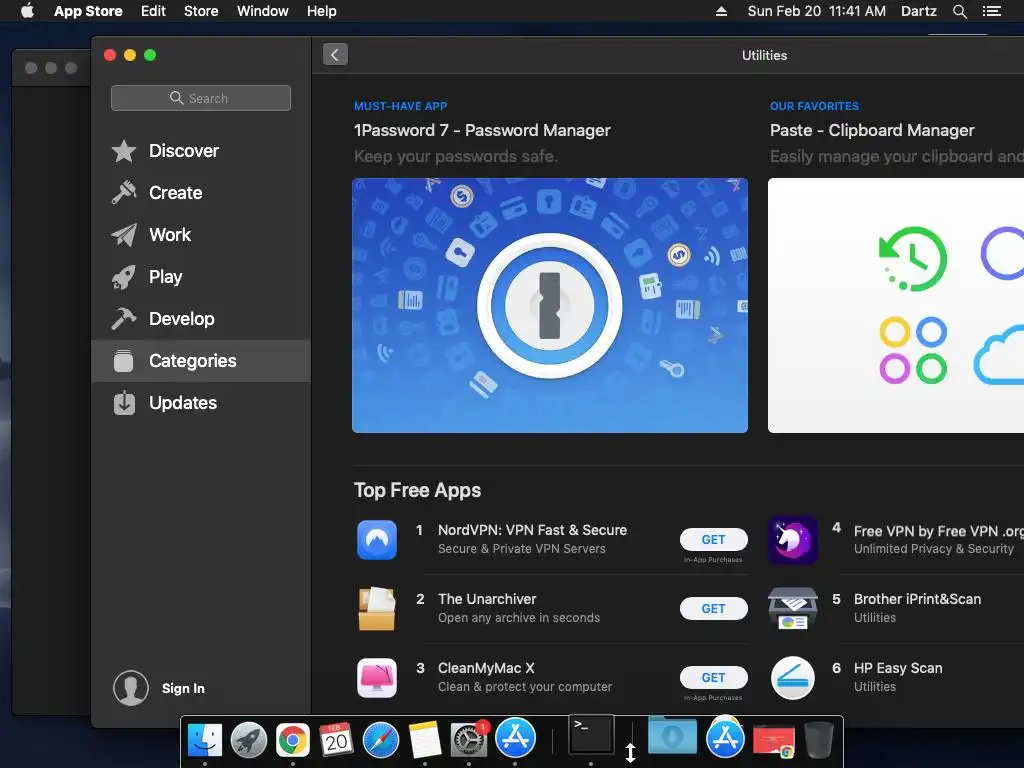This screenshot has width=1024, height=768.
Task: Open Calendar from the dock
Action: click(336, 740)
